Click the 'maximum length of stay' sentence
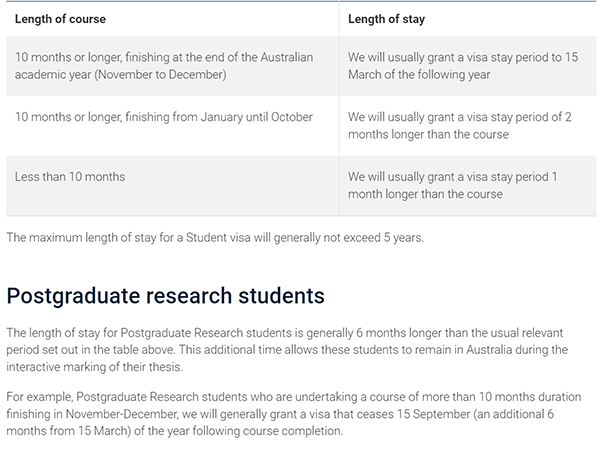This screenshot has width=600, height=458. (x=215, y=238)
